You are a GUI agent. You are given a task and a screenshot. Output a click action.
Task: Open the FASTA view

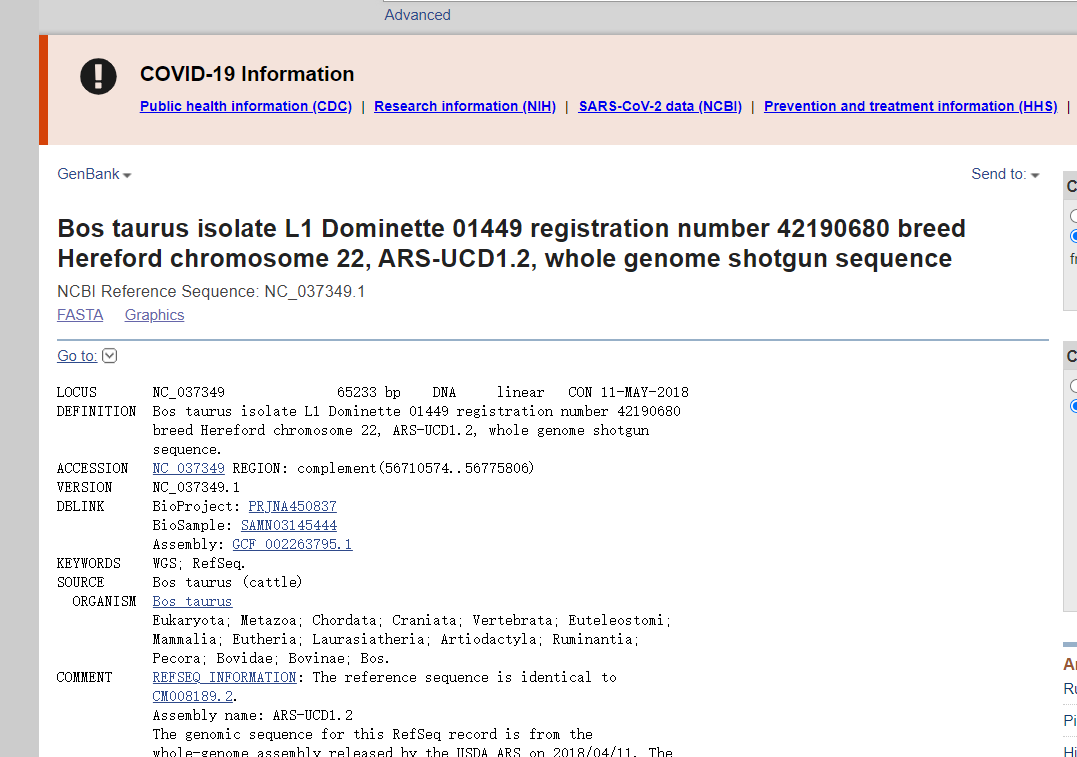[x=80, y=315]
